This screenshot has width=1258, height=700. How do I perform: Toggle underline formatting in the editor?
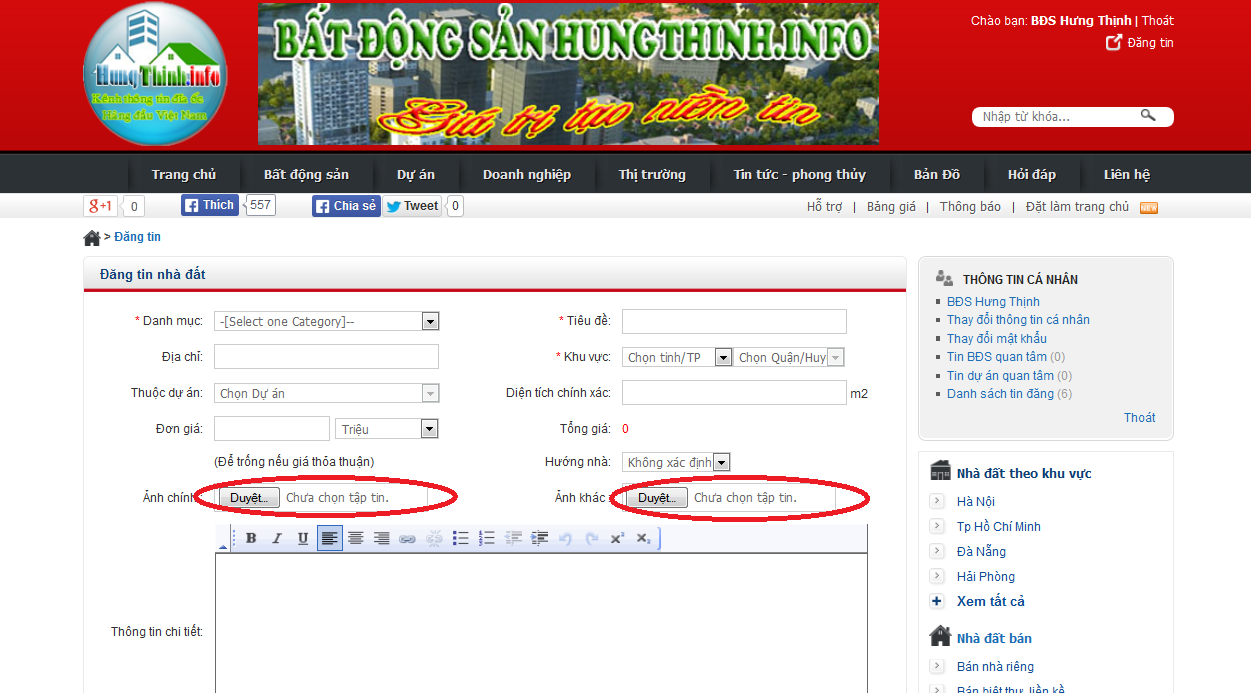click(x=303, y=538)
